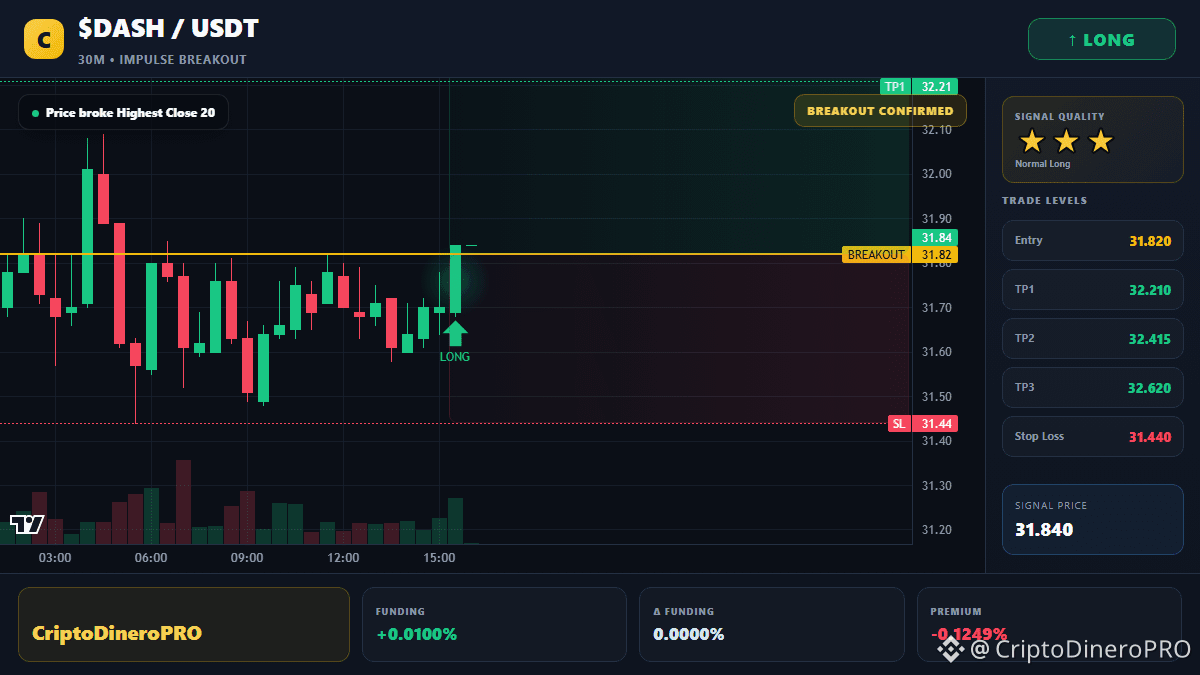The width and height of the screenshot is (1200, 675).
Task: Click the 32.00 price axis label
Action: pos(937,174)
